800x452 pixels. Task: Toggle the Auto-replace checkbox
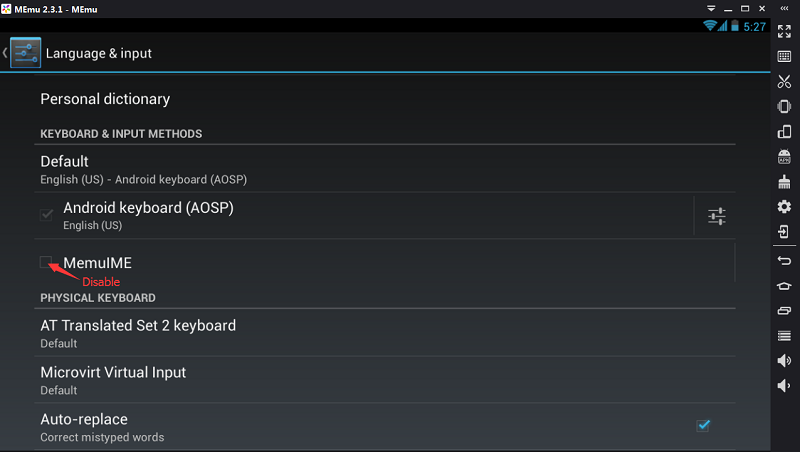[x=703, y=425]
